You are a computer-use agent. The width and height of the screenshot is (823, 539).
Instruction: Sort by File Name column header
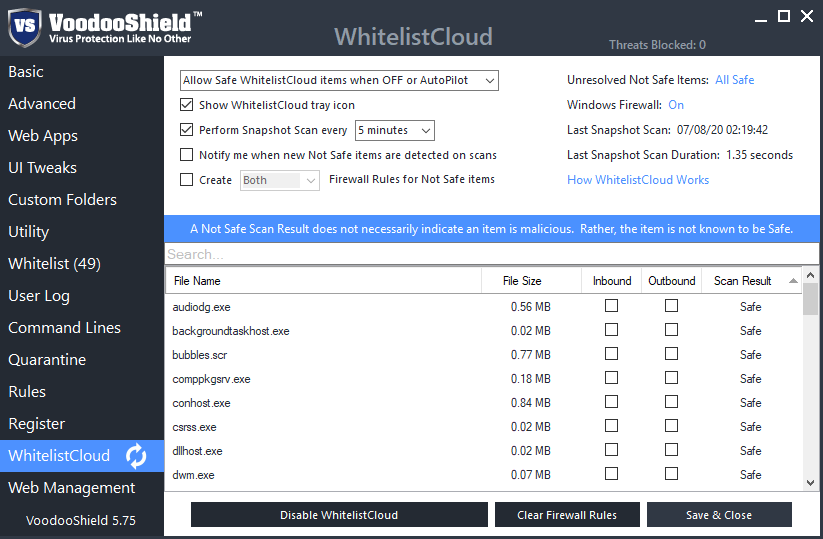[323, 281]
